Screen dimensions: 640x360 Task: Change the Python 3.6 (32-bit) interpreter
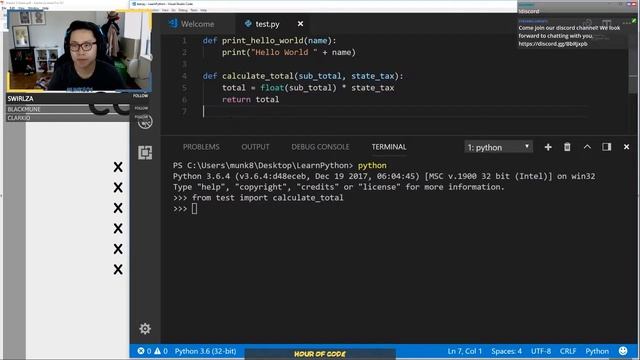click(205, 351)
